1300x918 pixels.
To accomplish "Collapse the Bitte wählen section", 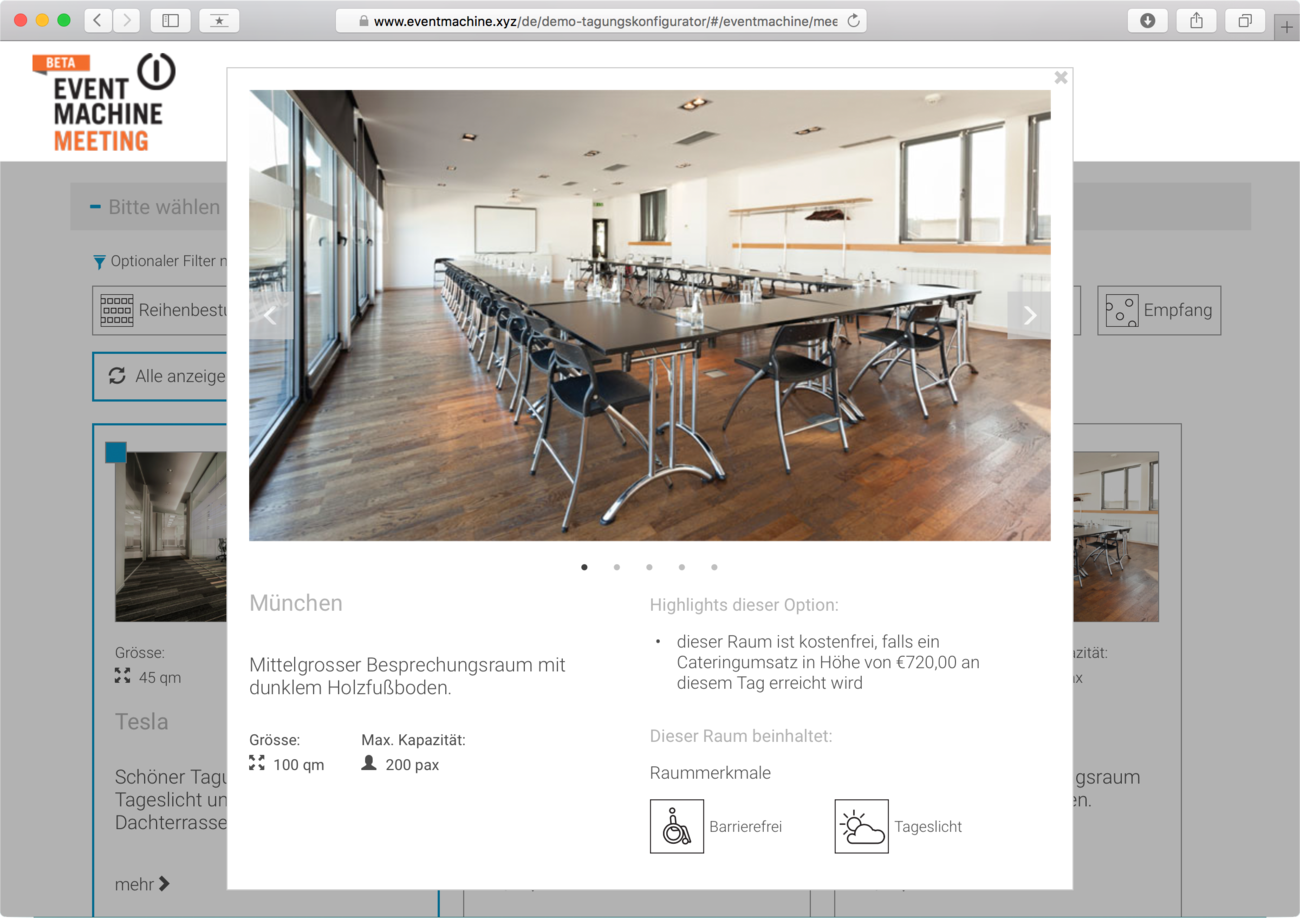I will coord(96,207).
